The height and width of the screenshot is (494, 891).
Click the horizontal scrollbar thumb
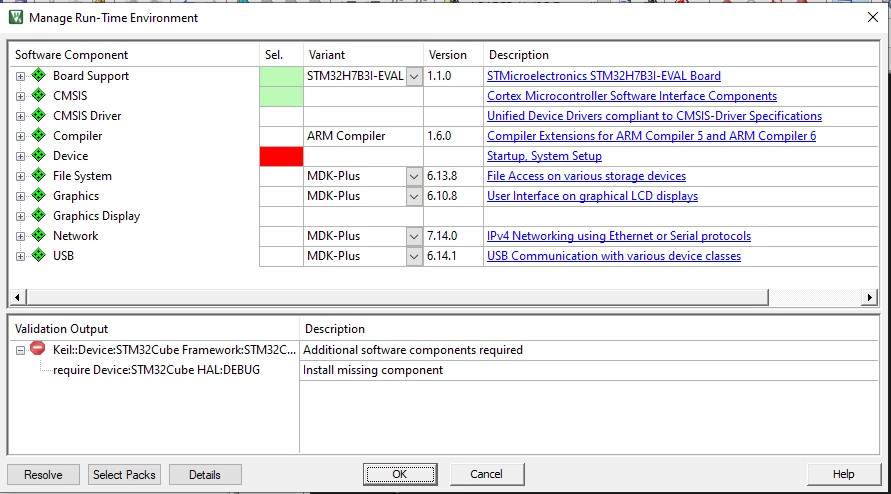pyautogui.click(x=397, y=297)
